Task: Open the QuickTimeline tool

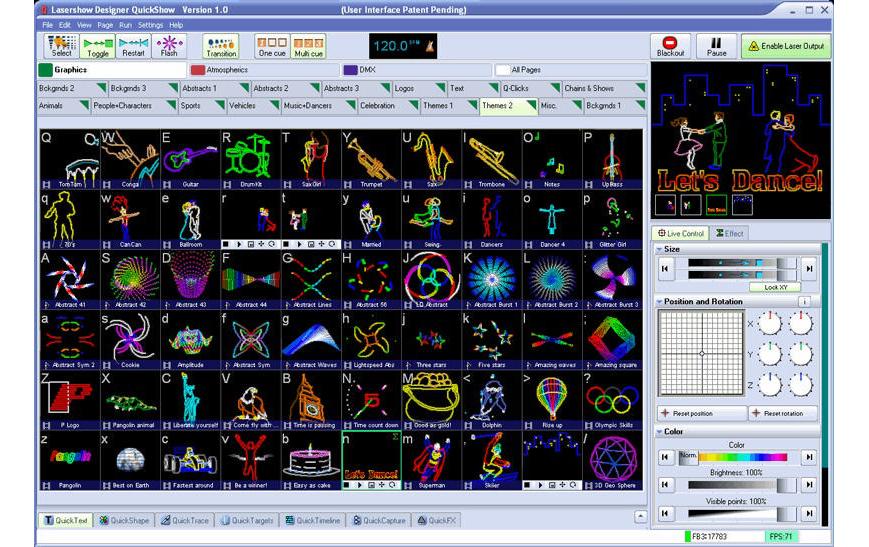Action: 313,520
